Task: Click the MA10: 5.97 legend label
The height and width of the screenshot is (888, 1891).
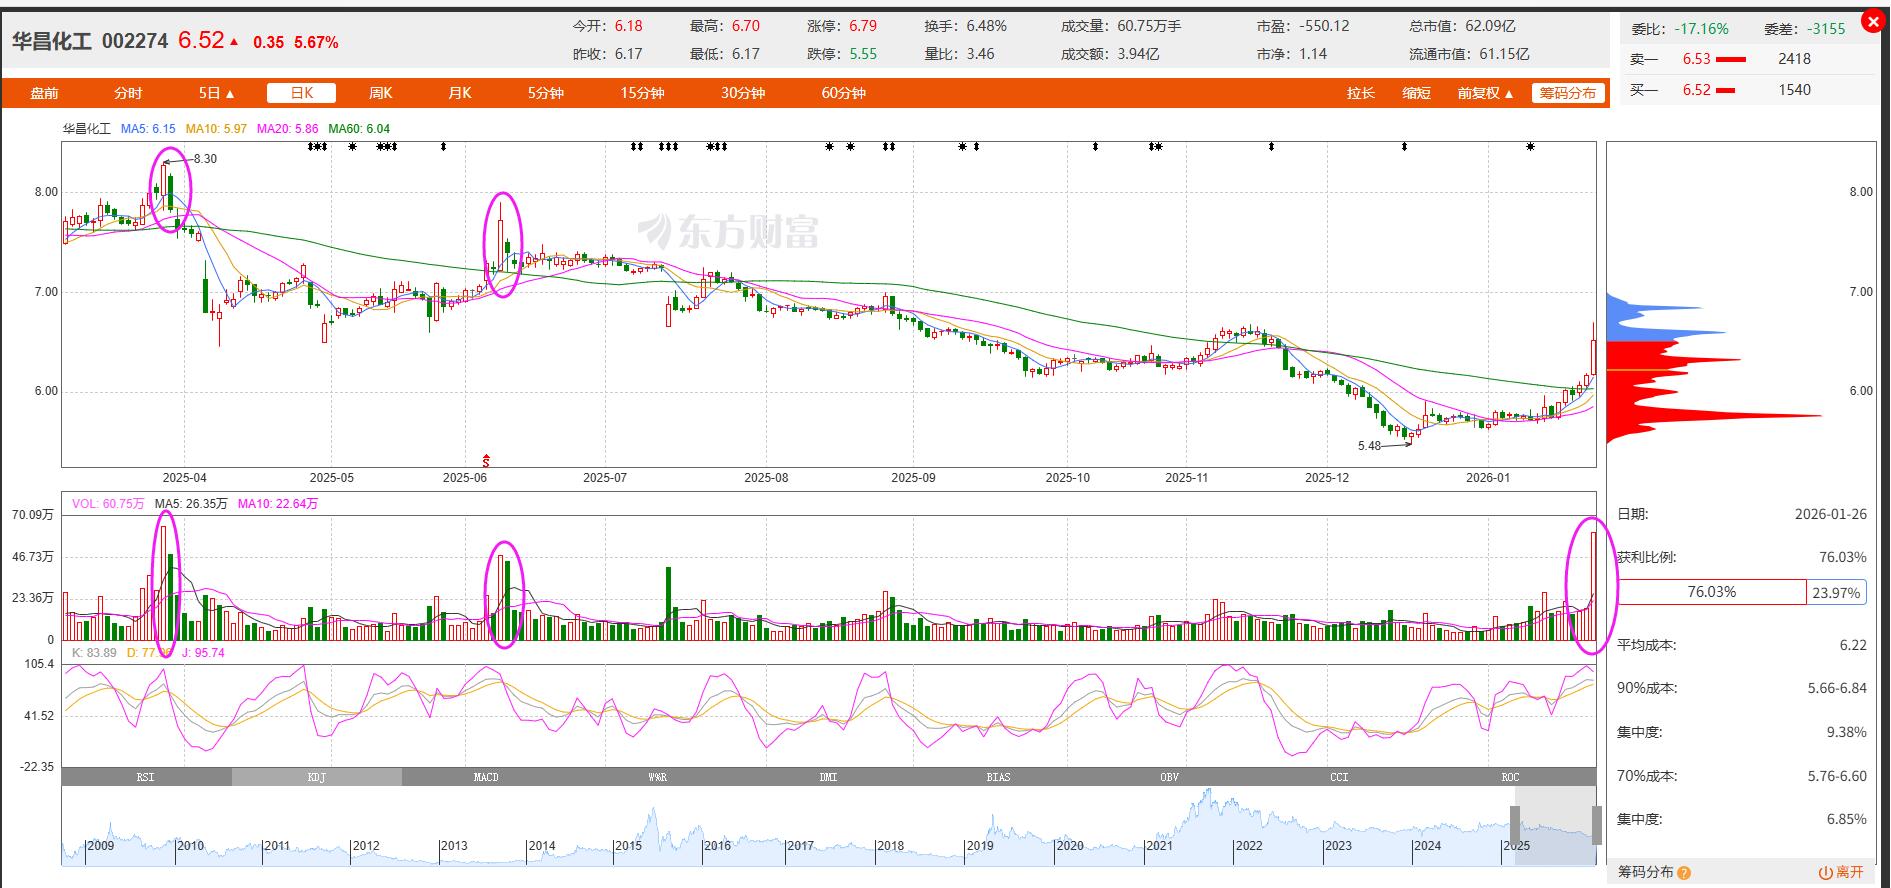Action: pyautogui.click(x=216, y=129)
